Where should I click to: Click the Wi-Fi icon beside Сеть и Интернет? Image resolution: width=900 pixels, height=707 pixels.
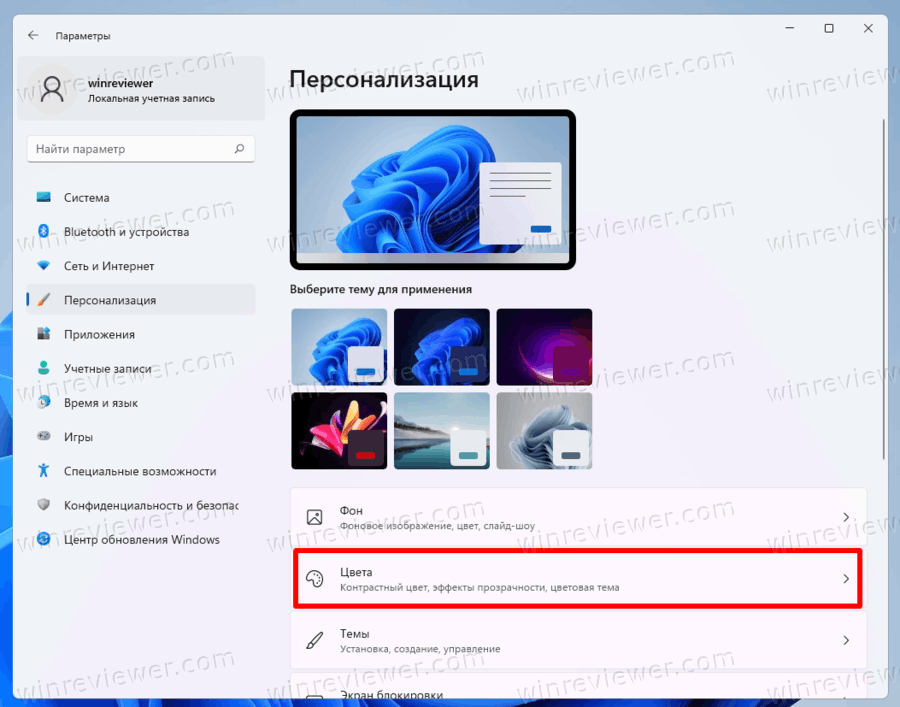pyautogui.click(x=44, y=266)
